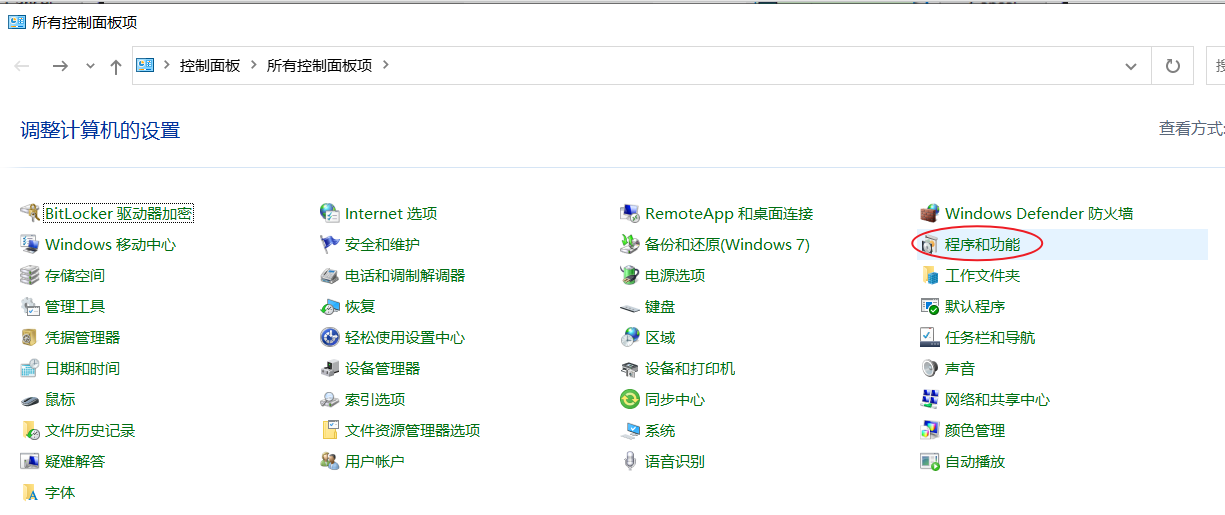
Task: Click the search box beside refresh
Action: coord(1215,66)
